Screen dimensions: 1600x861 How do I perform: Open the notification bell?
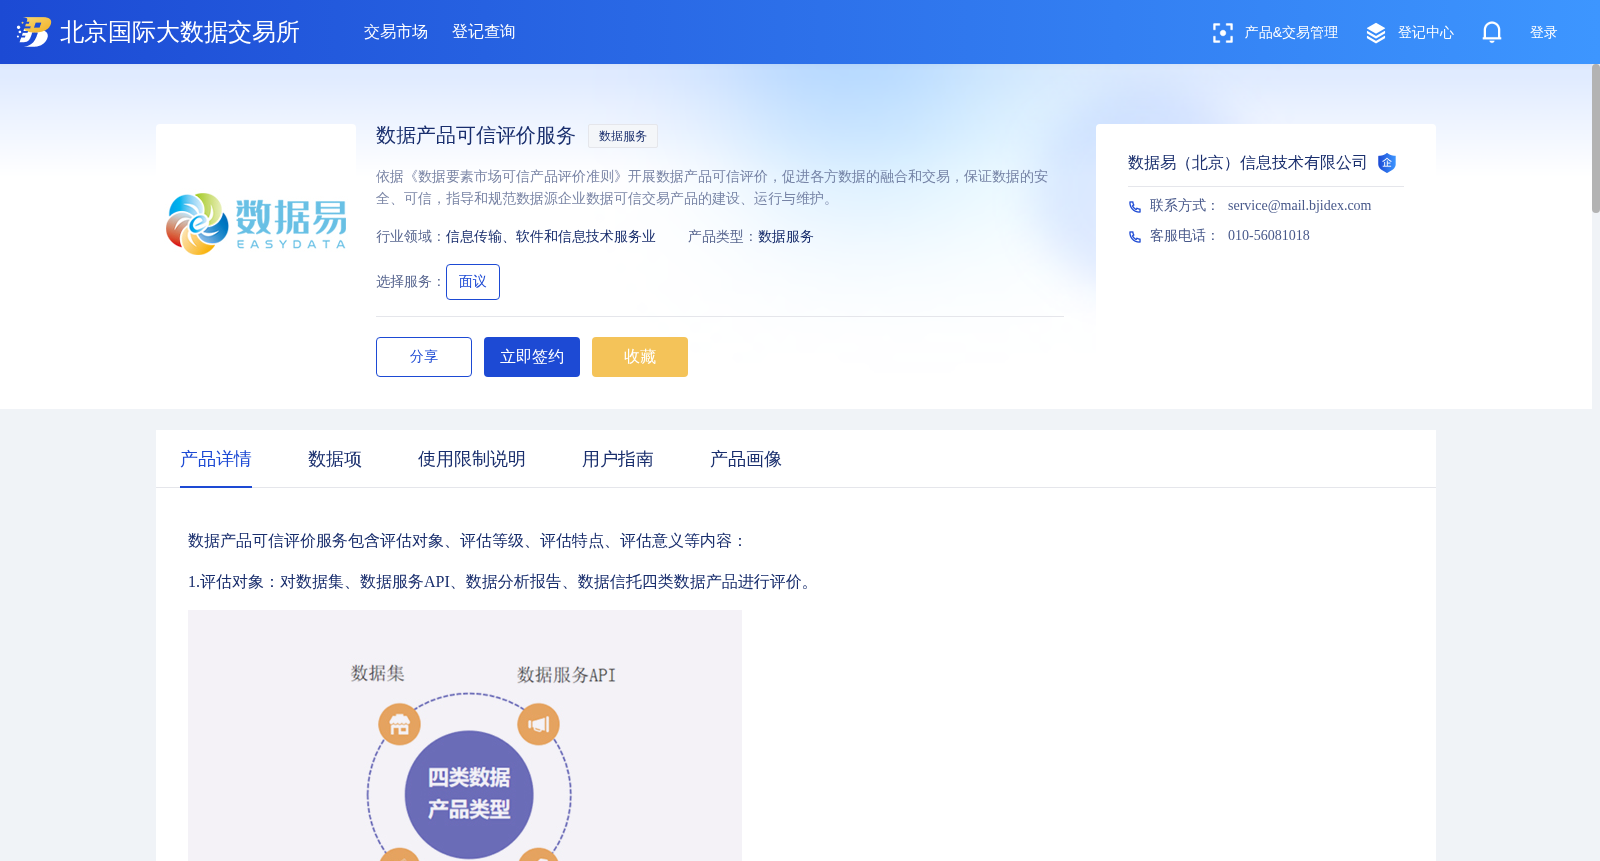[x=1492, y=32]
